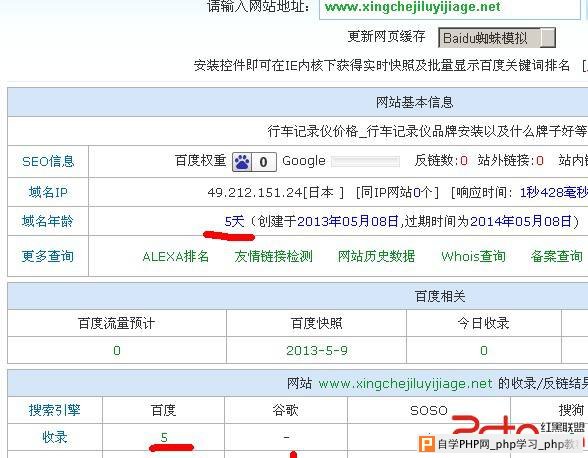Click the 百度快照 column header
Screen dimensions: 588x458
[x=316, y=323]
